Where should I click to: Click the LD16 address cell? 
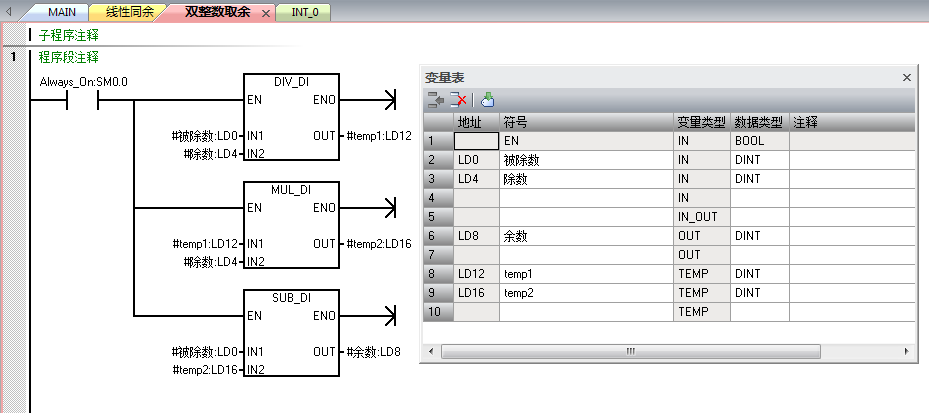[x=476, y=293]
